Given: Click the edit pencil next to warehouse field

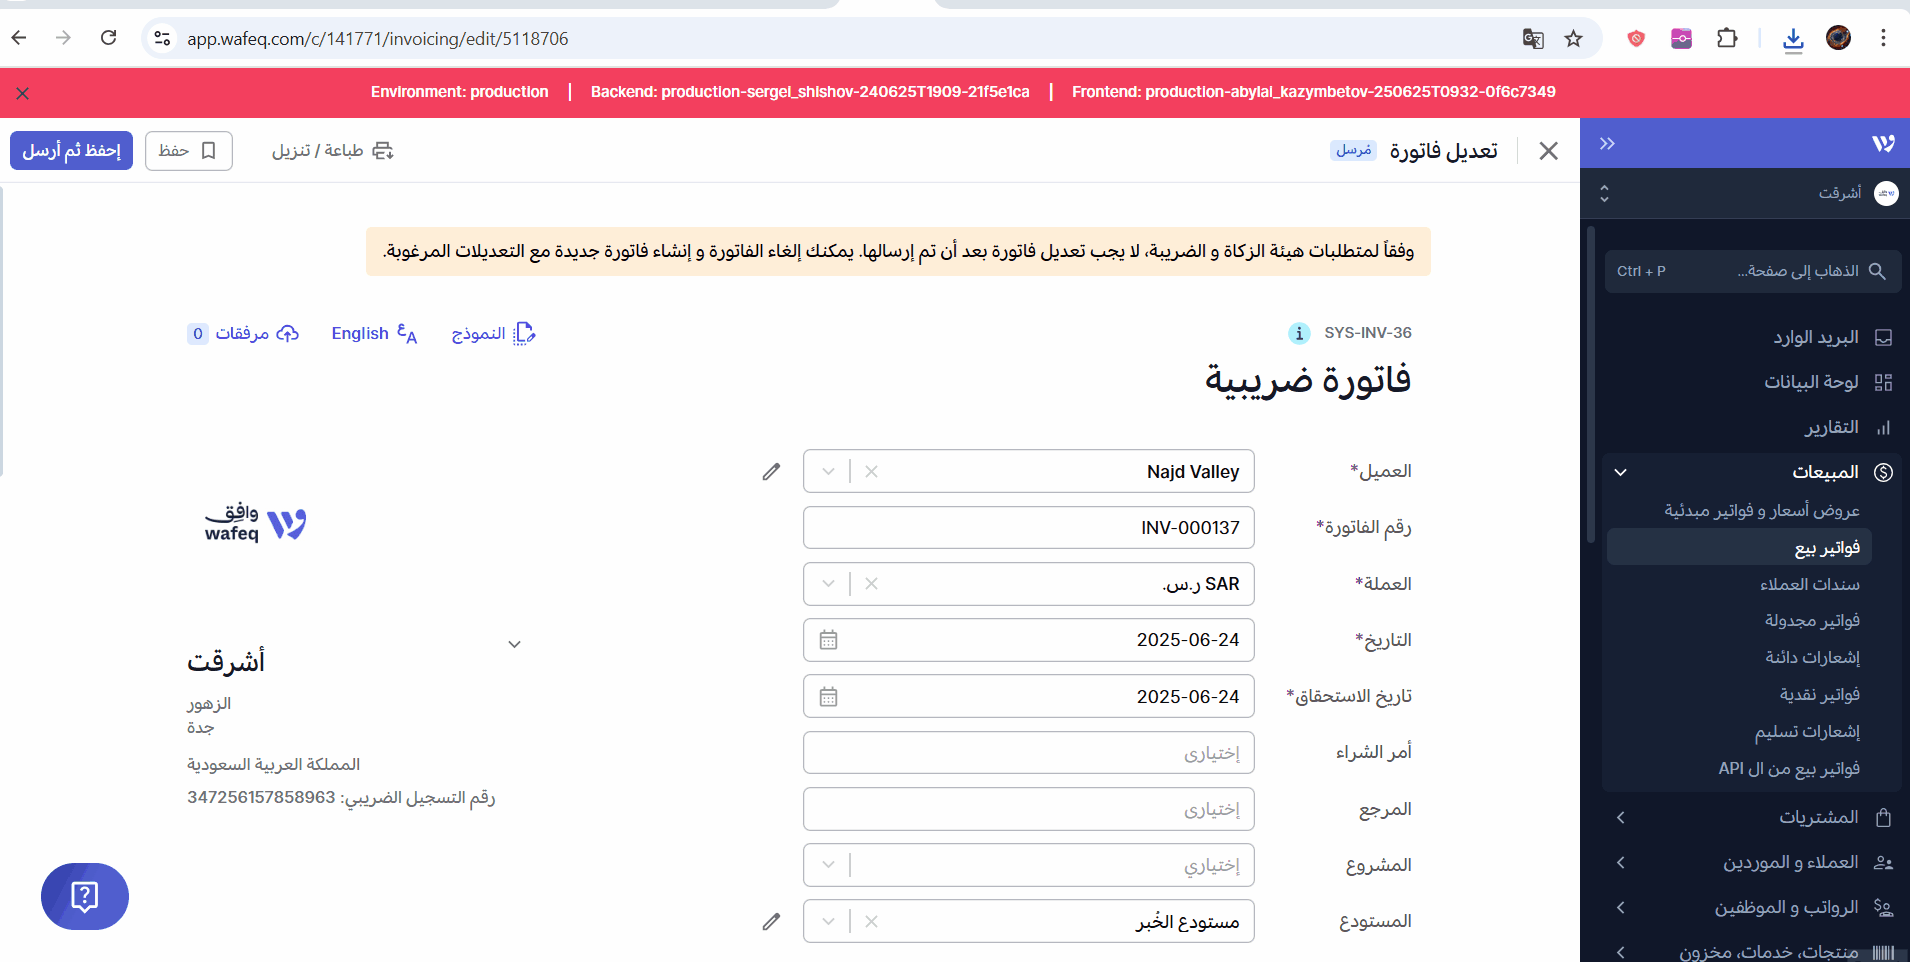Looking at the screenshot, I should click(x=771, y=921).
